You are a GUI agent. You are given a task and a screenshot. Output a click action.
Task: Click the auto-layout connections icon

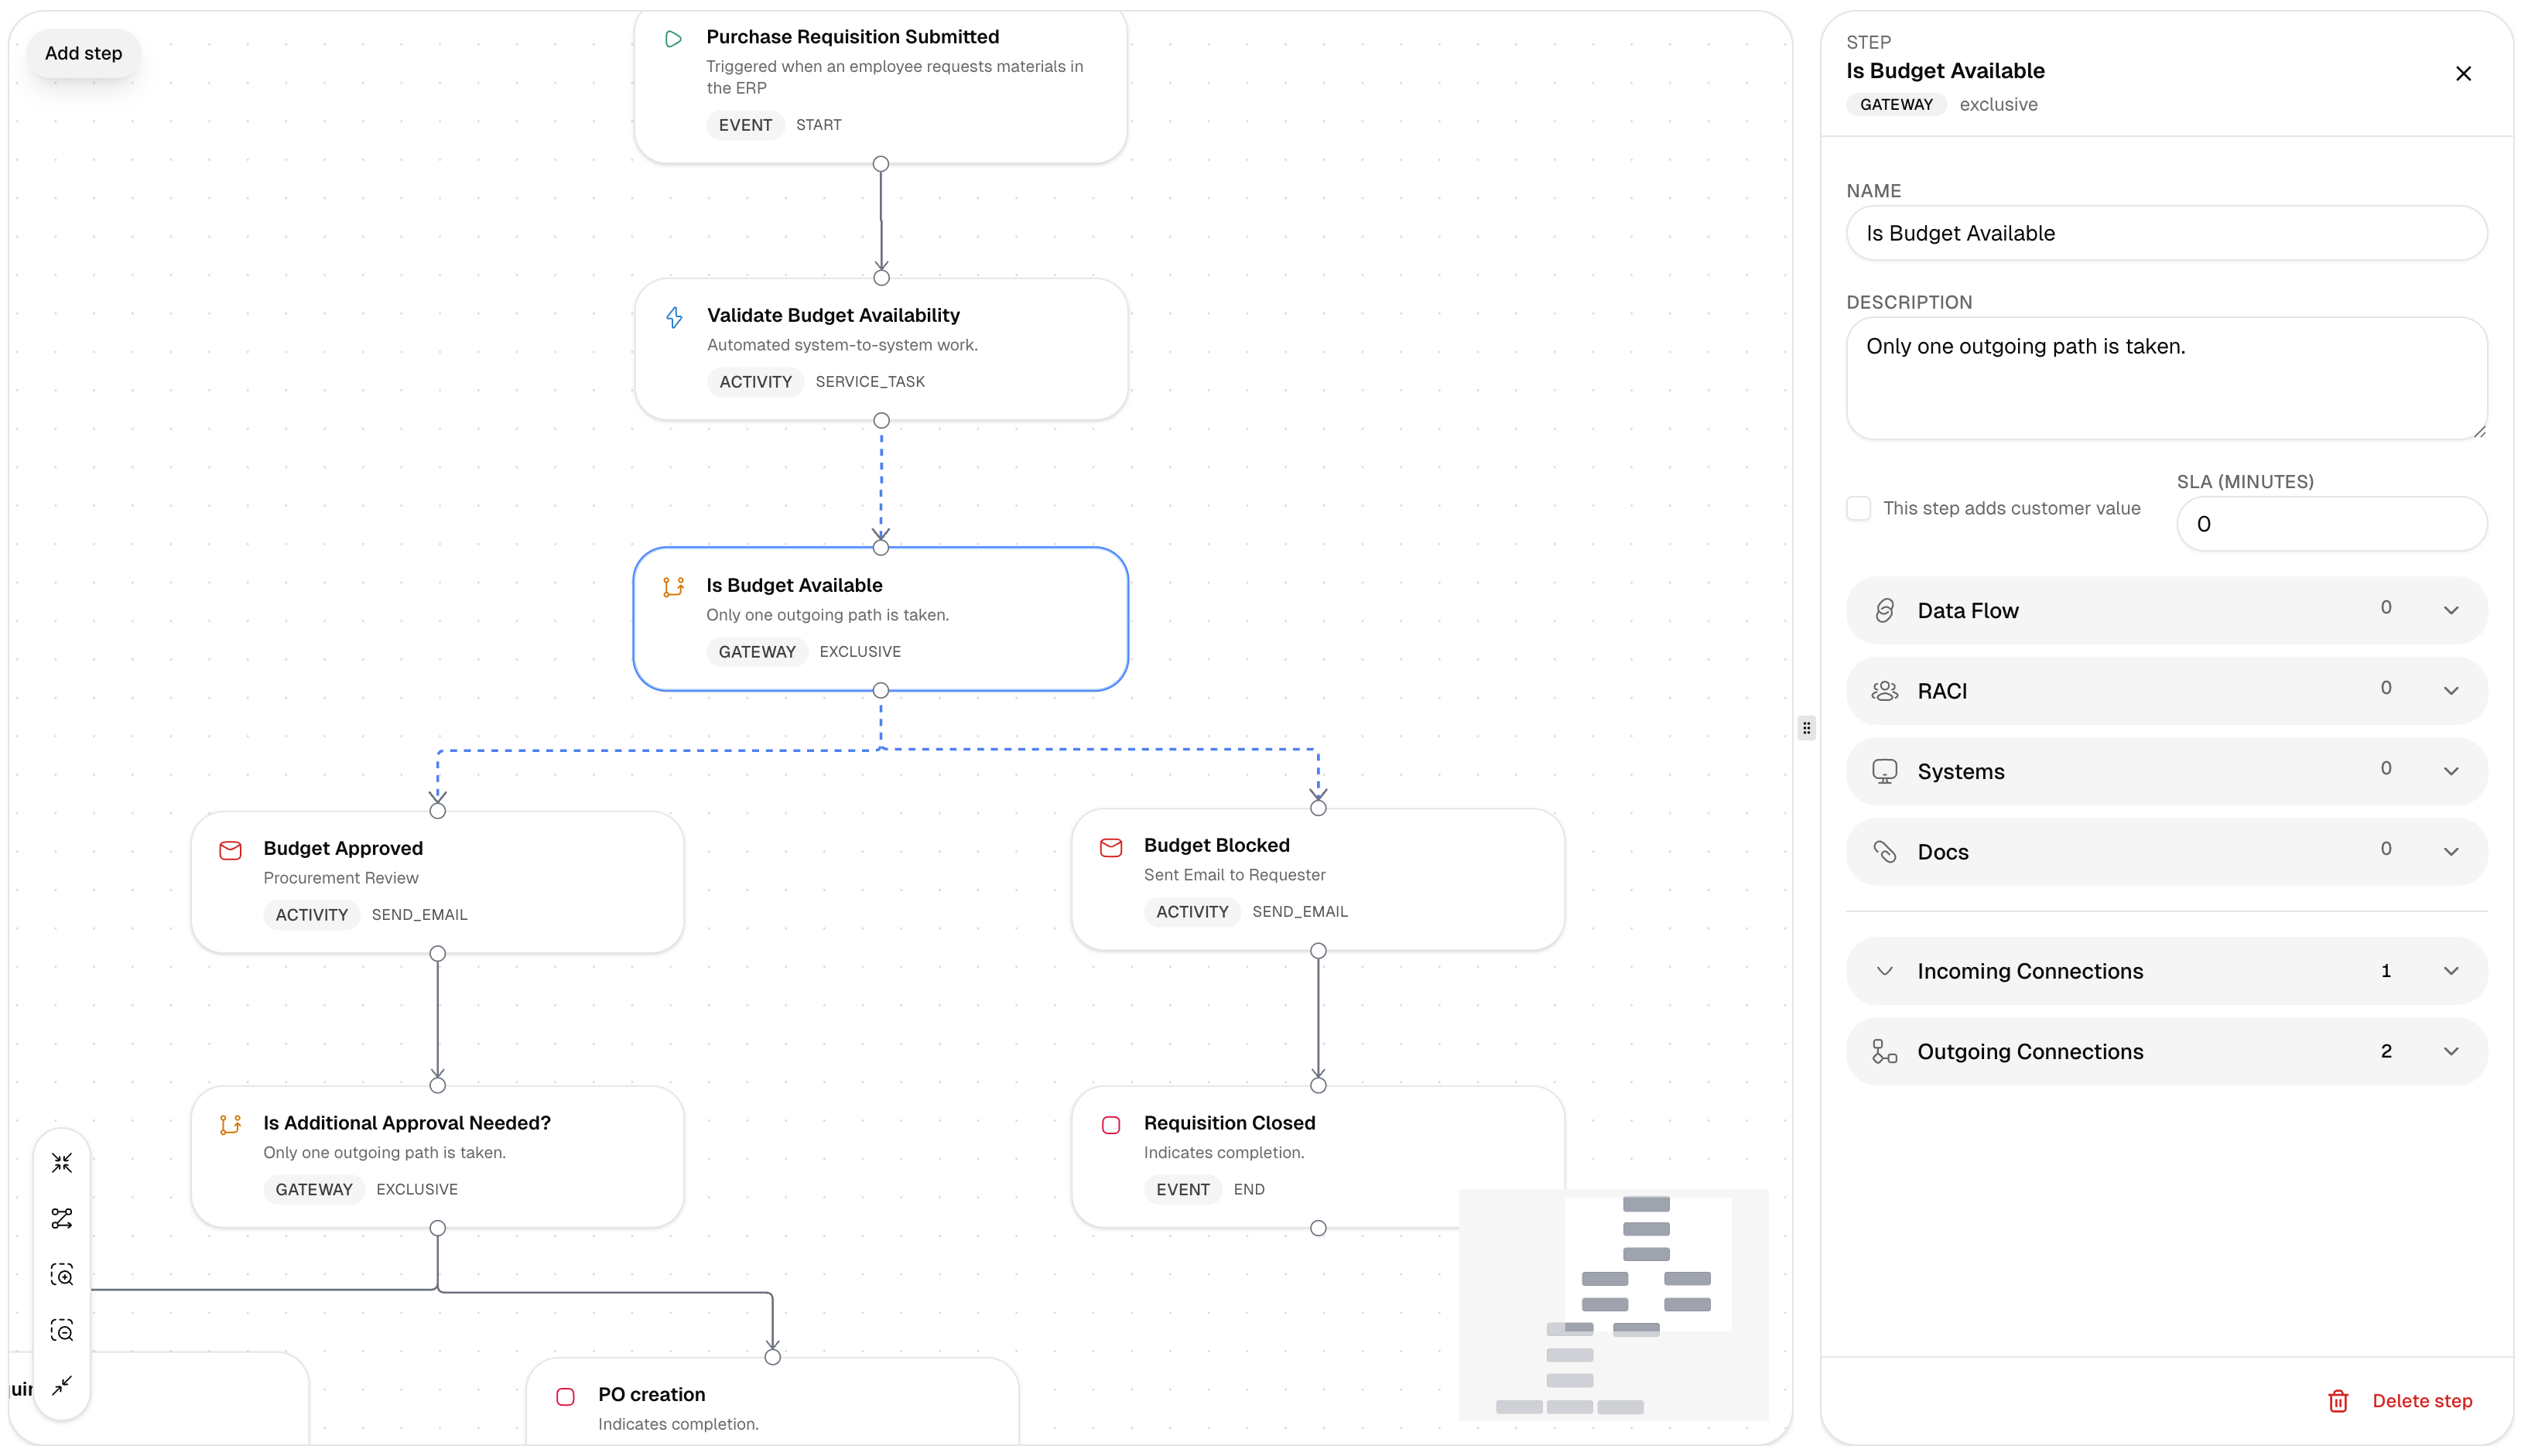62,1218
